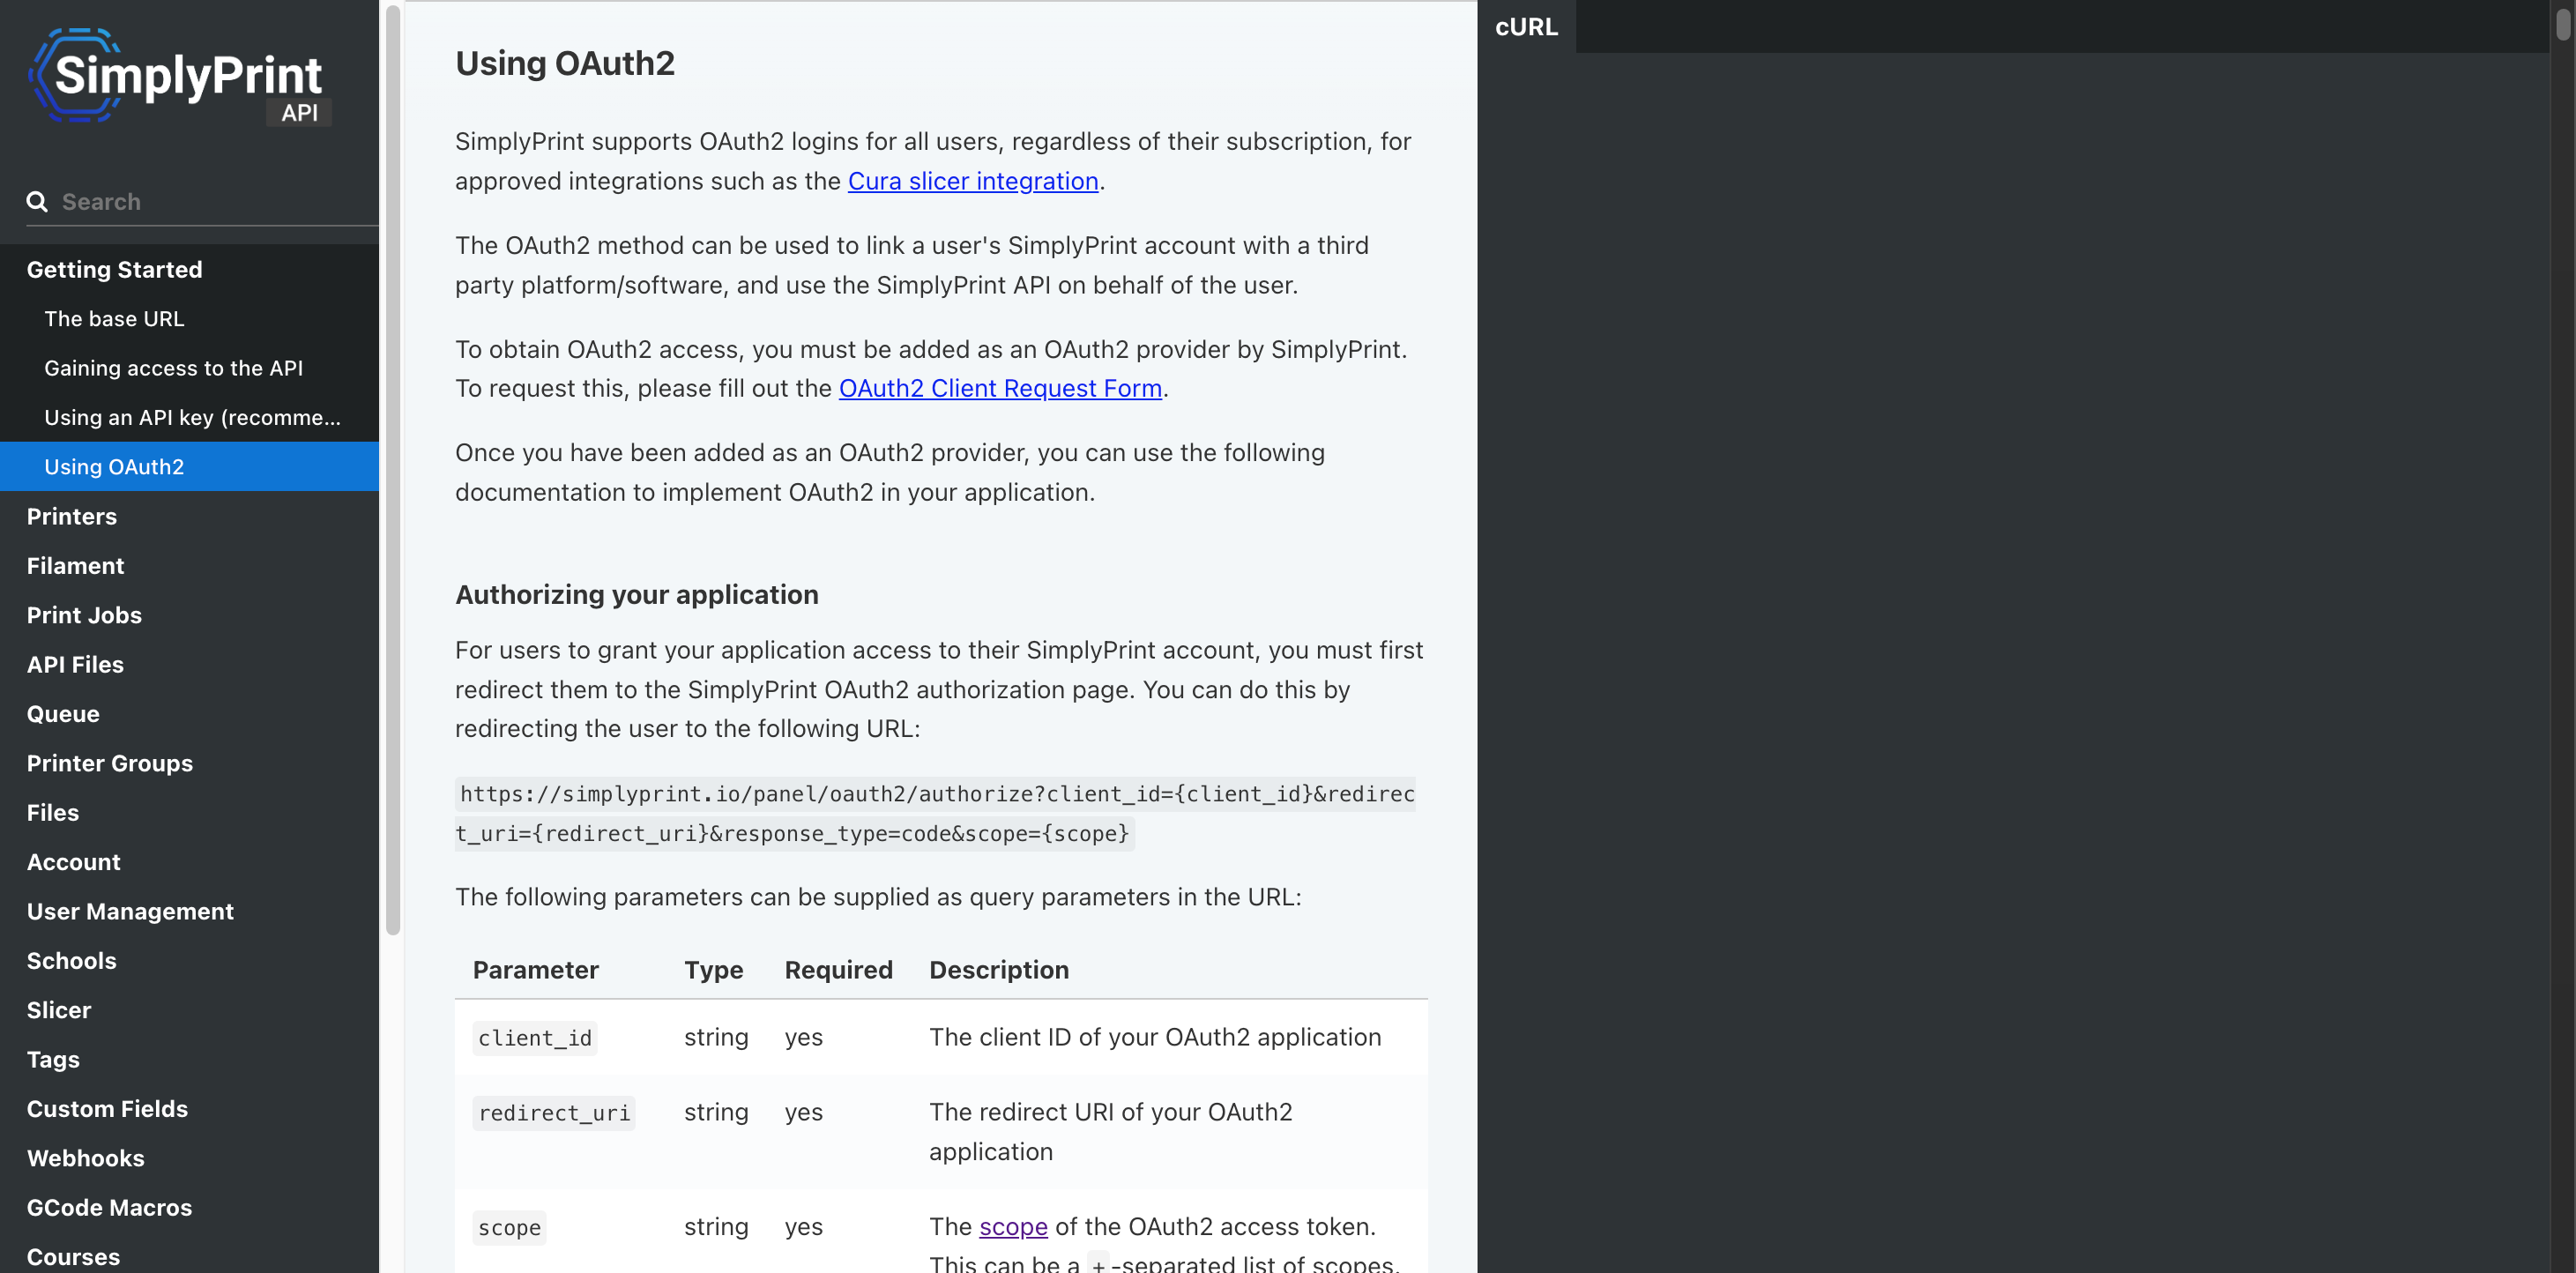Click the search magnifier icon
The height and width of the screenshot is (1273, 2576).
[x=37, y=202]
